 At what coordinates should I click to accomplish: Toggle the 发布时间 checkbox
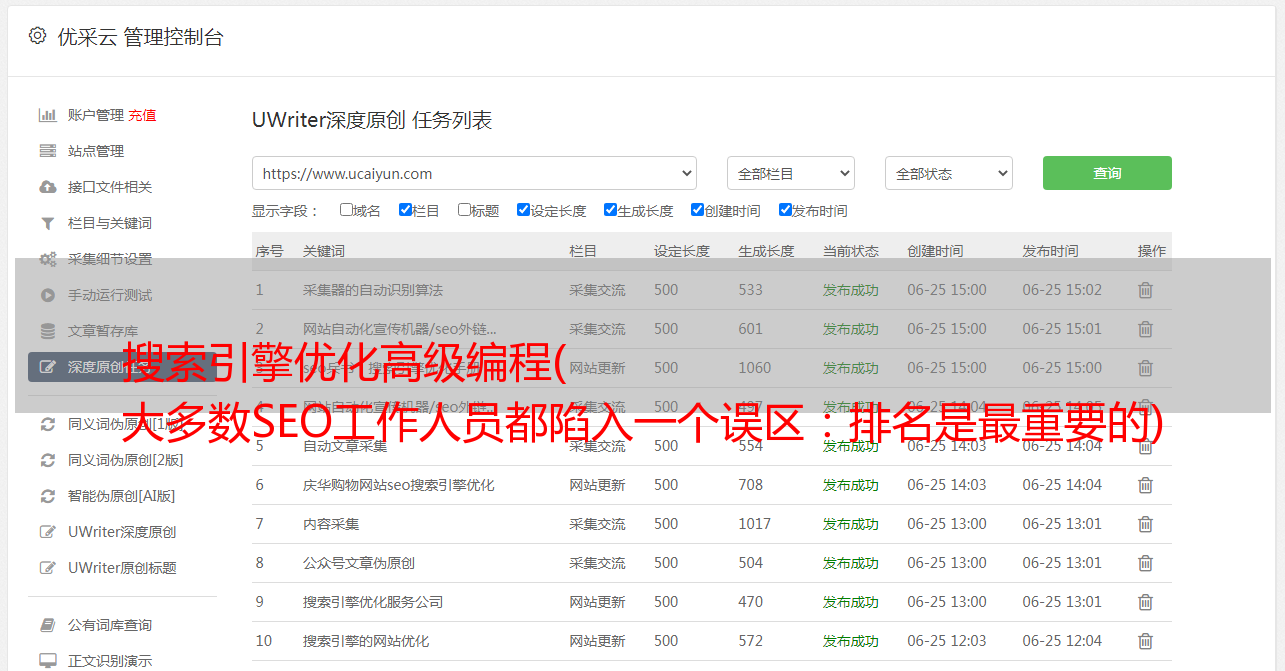785,210
